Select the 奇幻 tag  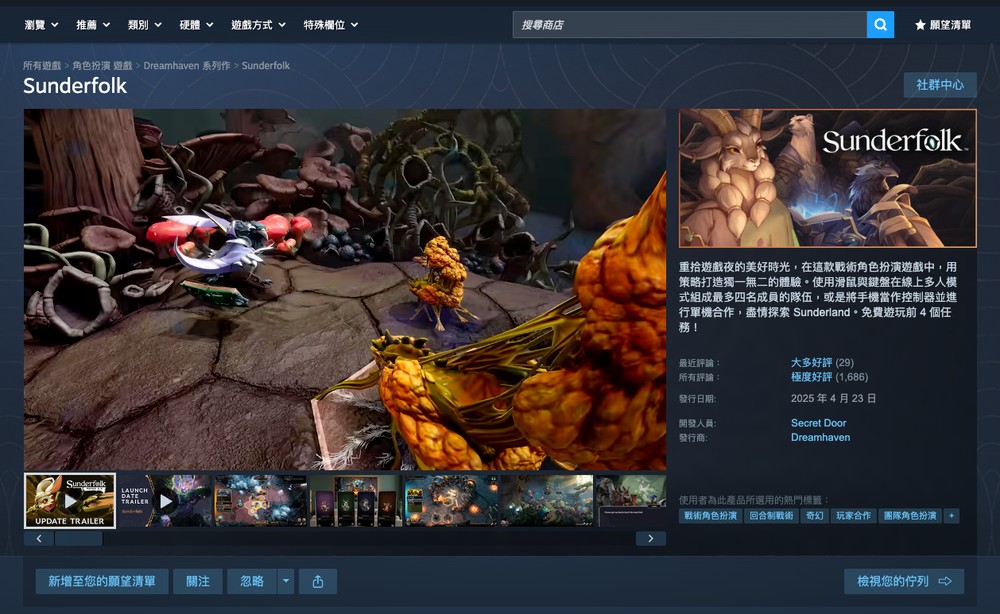click(814, 516)
